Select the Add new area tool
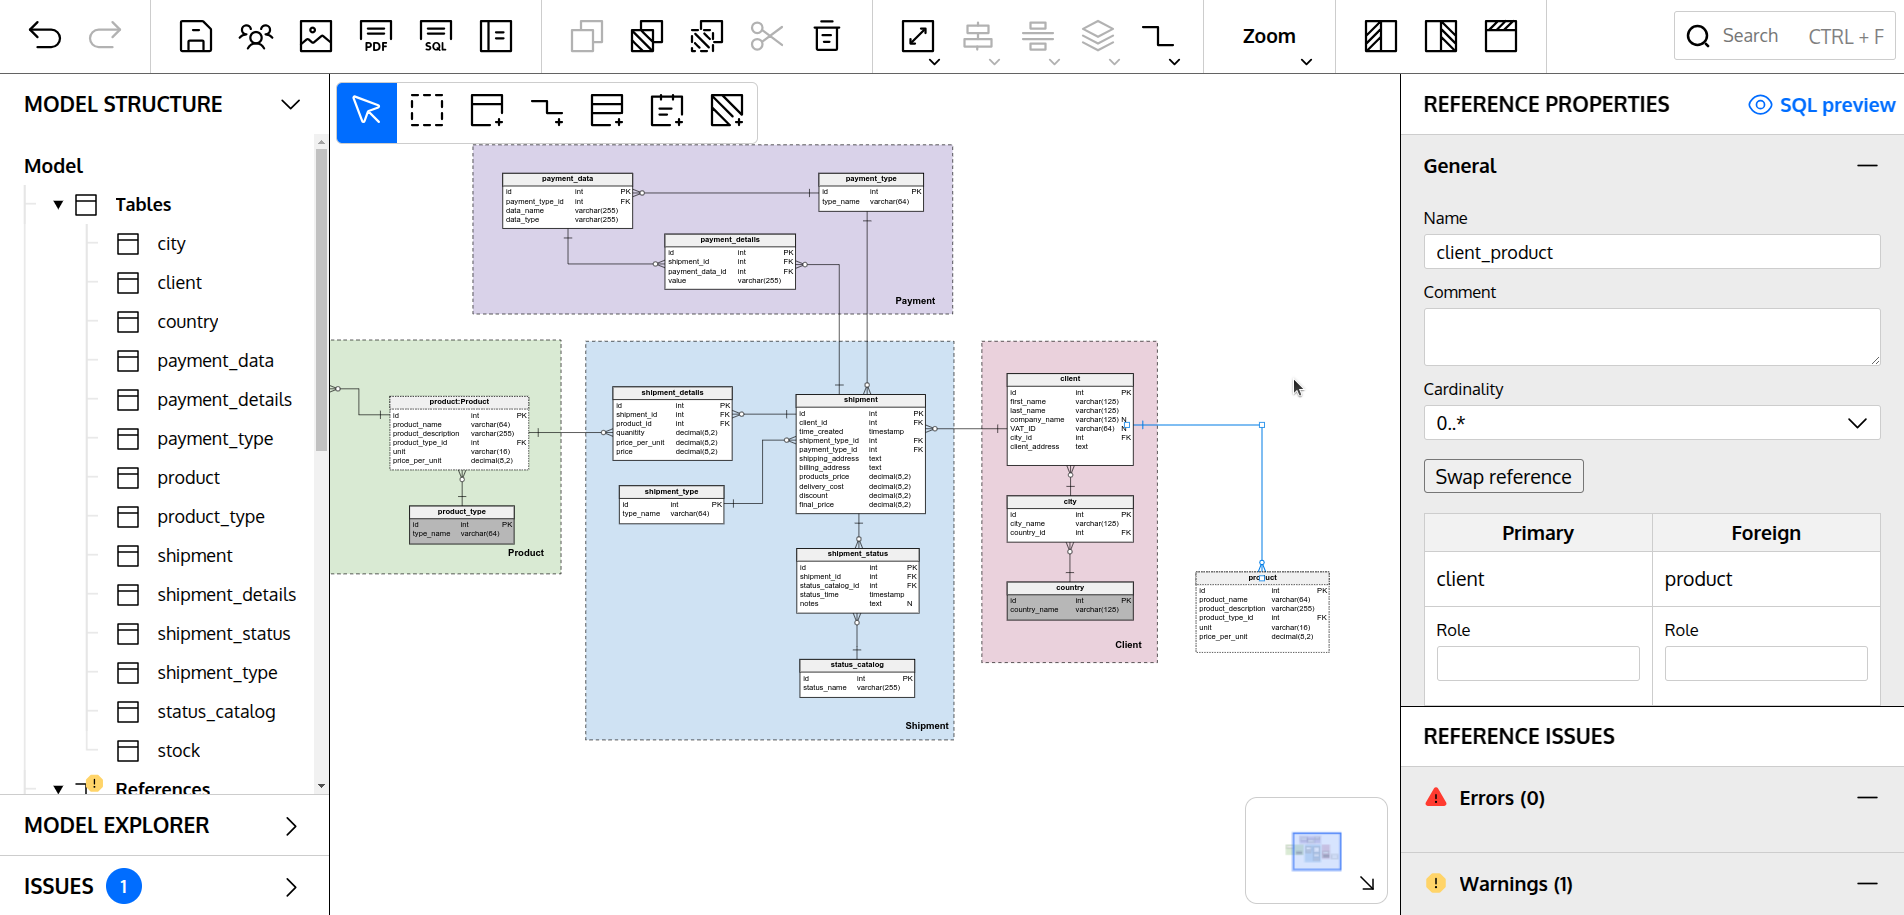The height and width of the screenshot is (915, 1904). tap(727, 111)
